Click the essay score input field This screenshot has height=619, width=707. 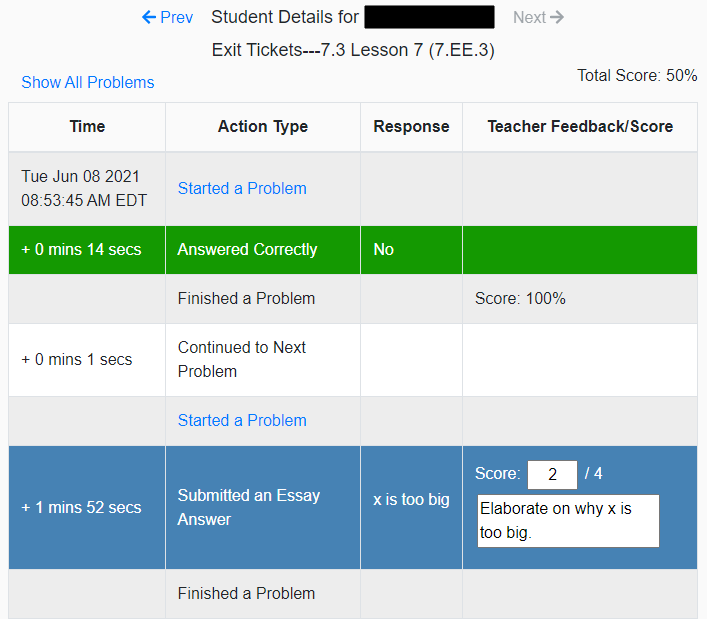[552, 474]
